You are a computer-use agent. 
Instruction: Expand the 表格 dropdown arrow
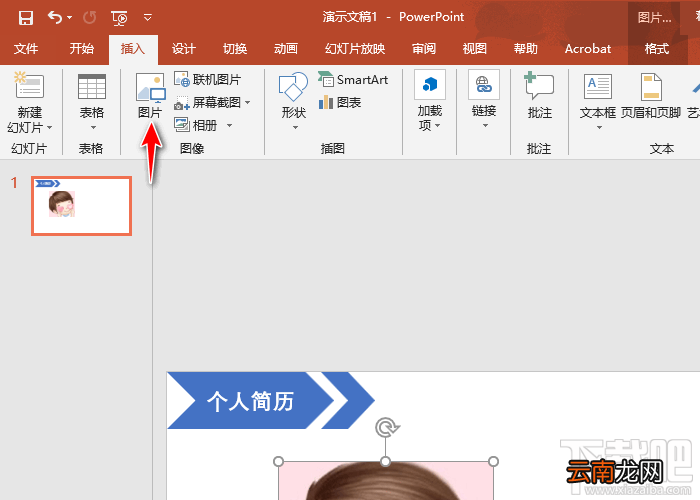(93, 128)
